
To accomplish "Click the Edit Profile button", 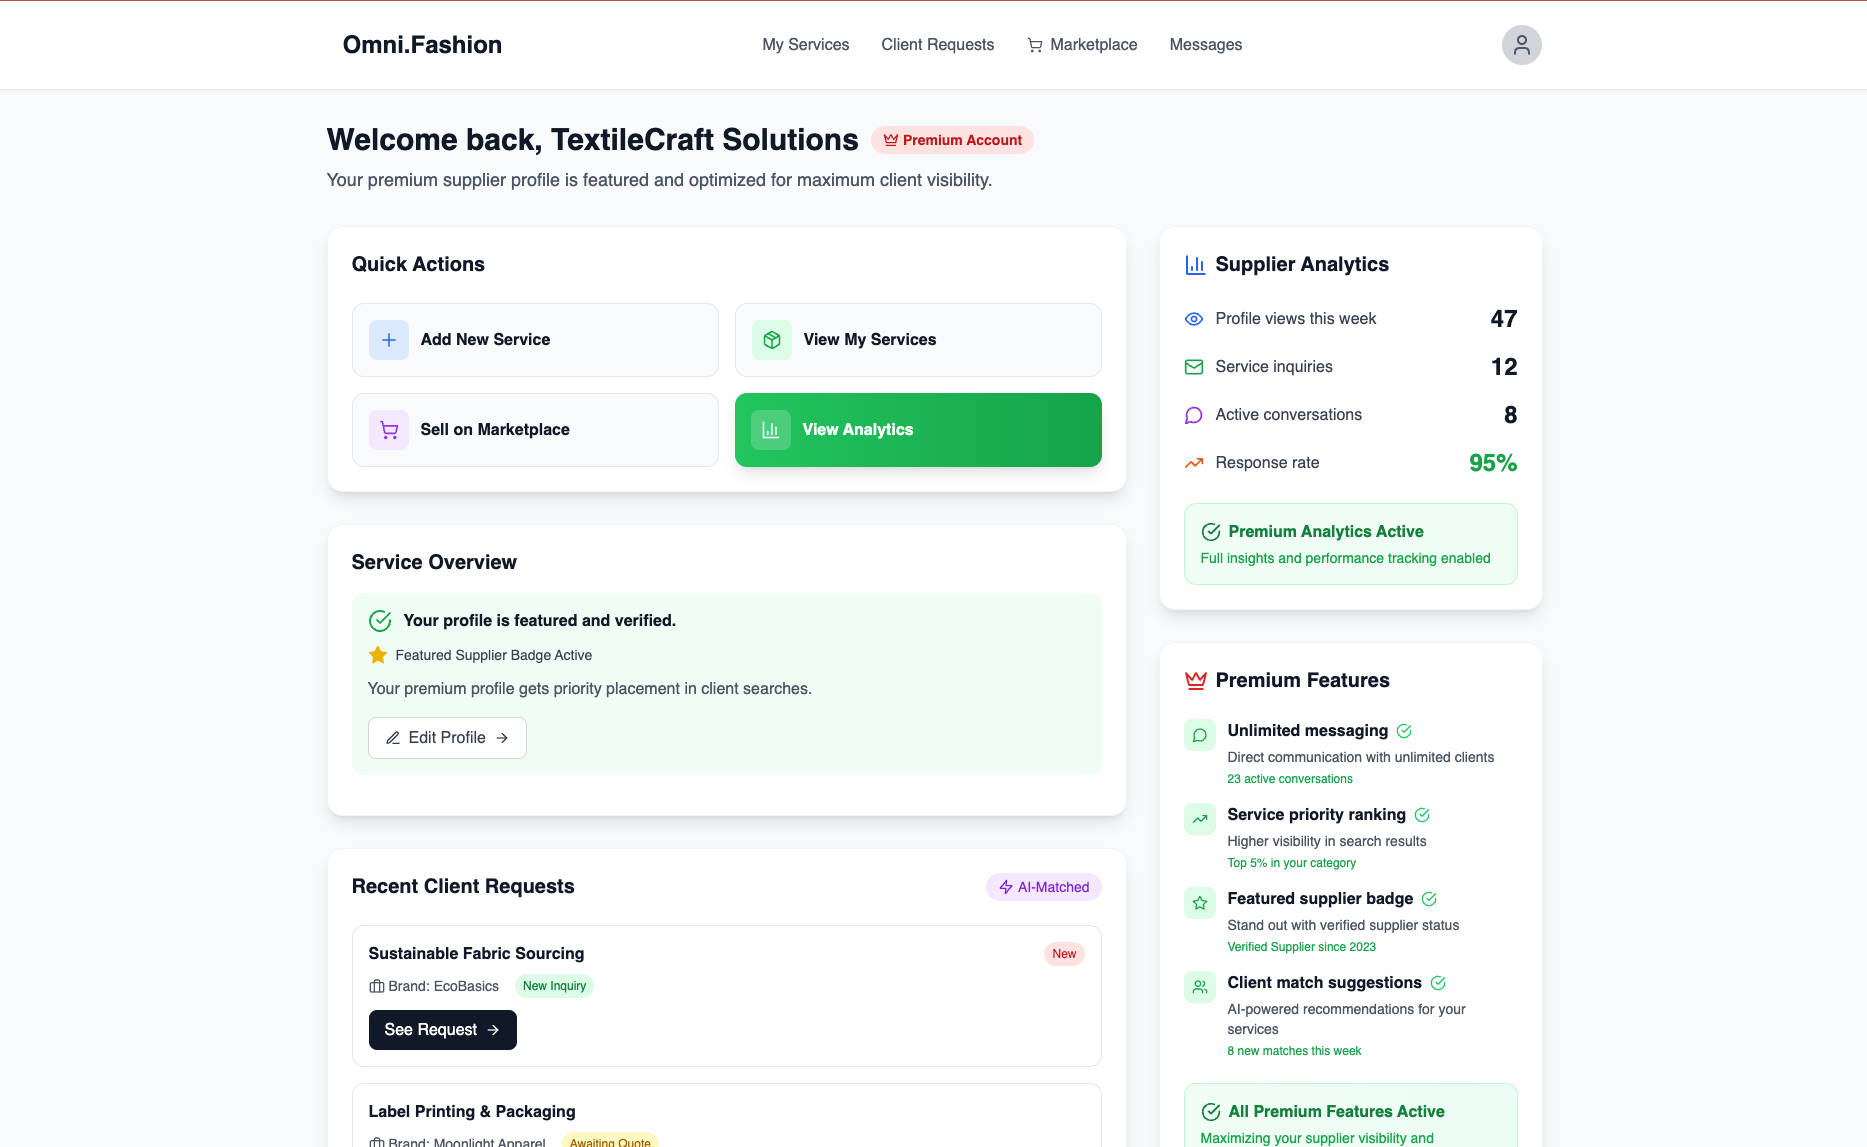I will point(447,738).
